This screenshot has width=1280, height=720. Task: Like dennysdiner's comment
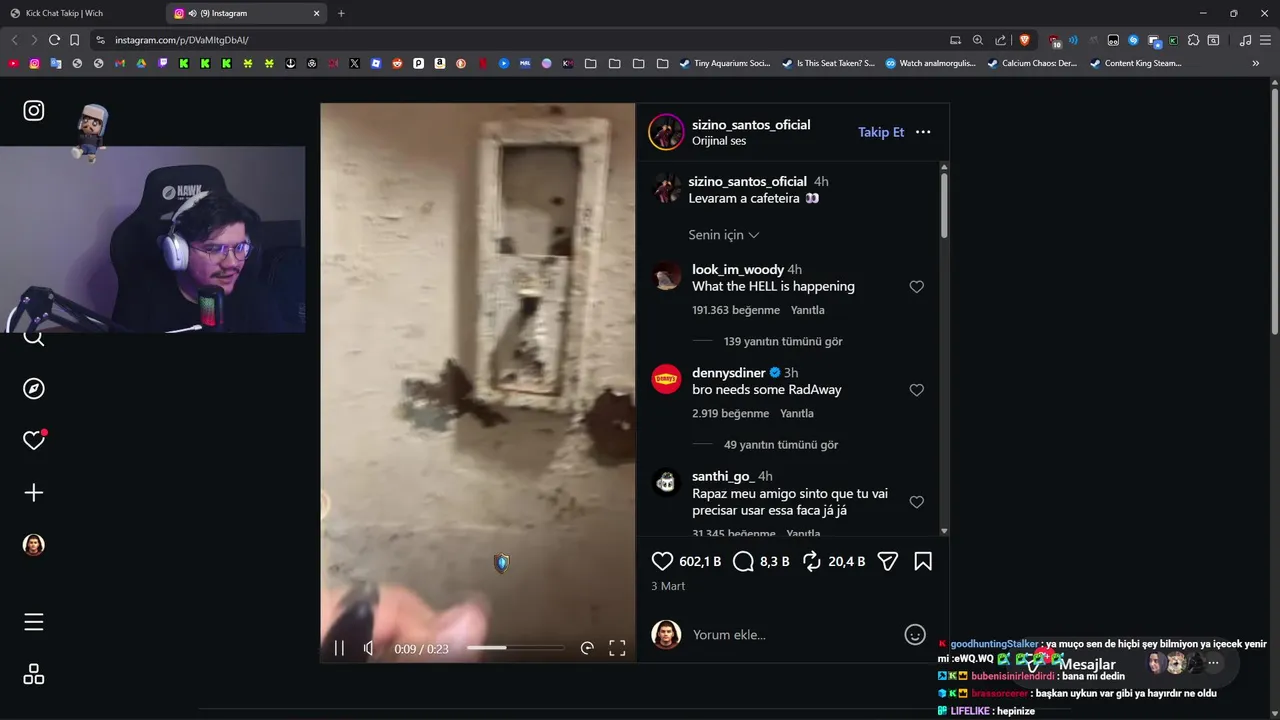(916, 390)
